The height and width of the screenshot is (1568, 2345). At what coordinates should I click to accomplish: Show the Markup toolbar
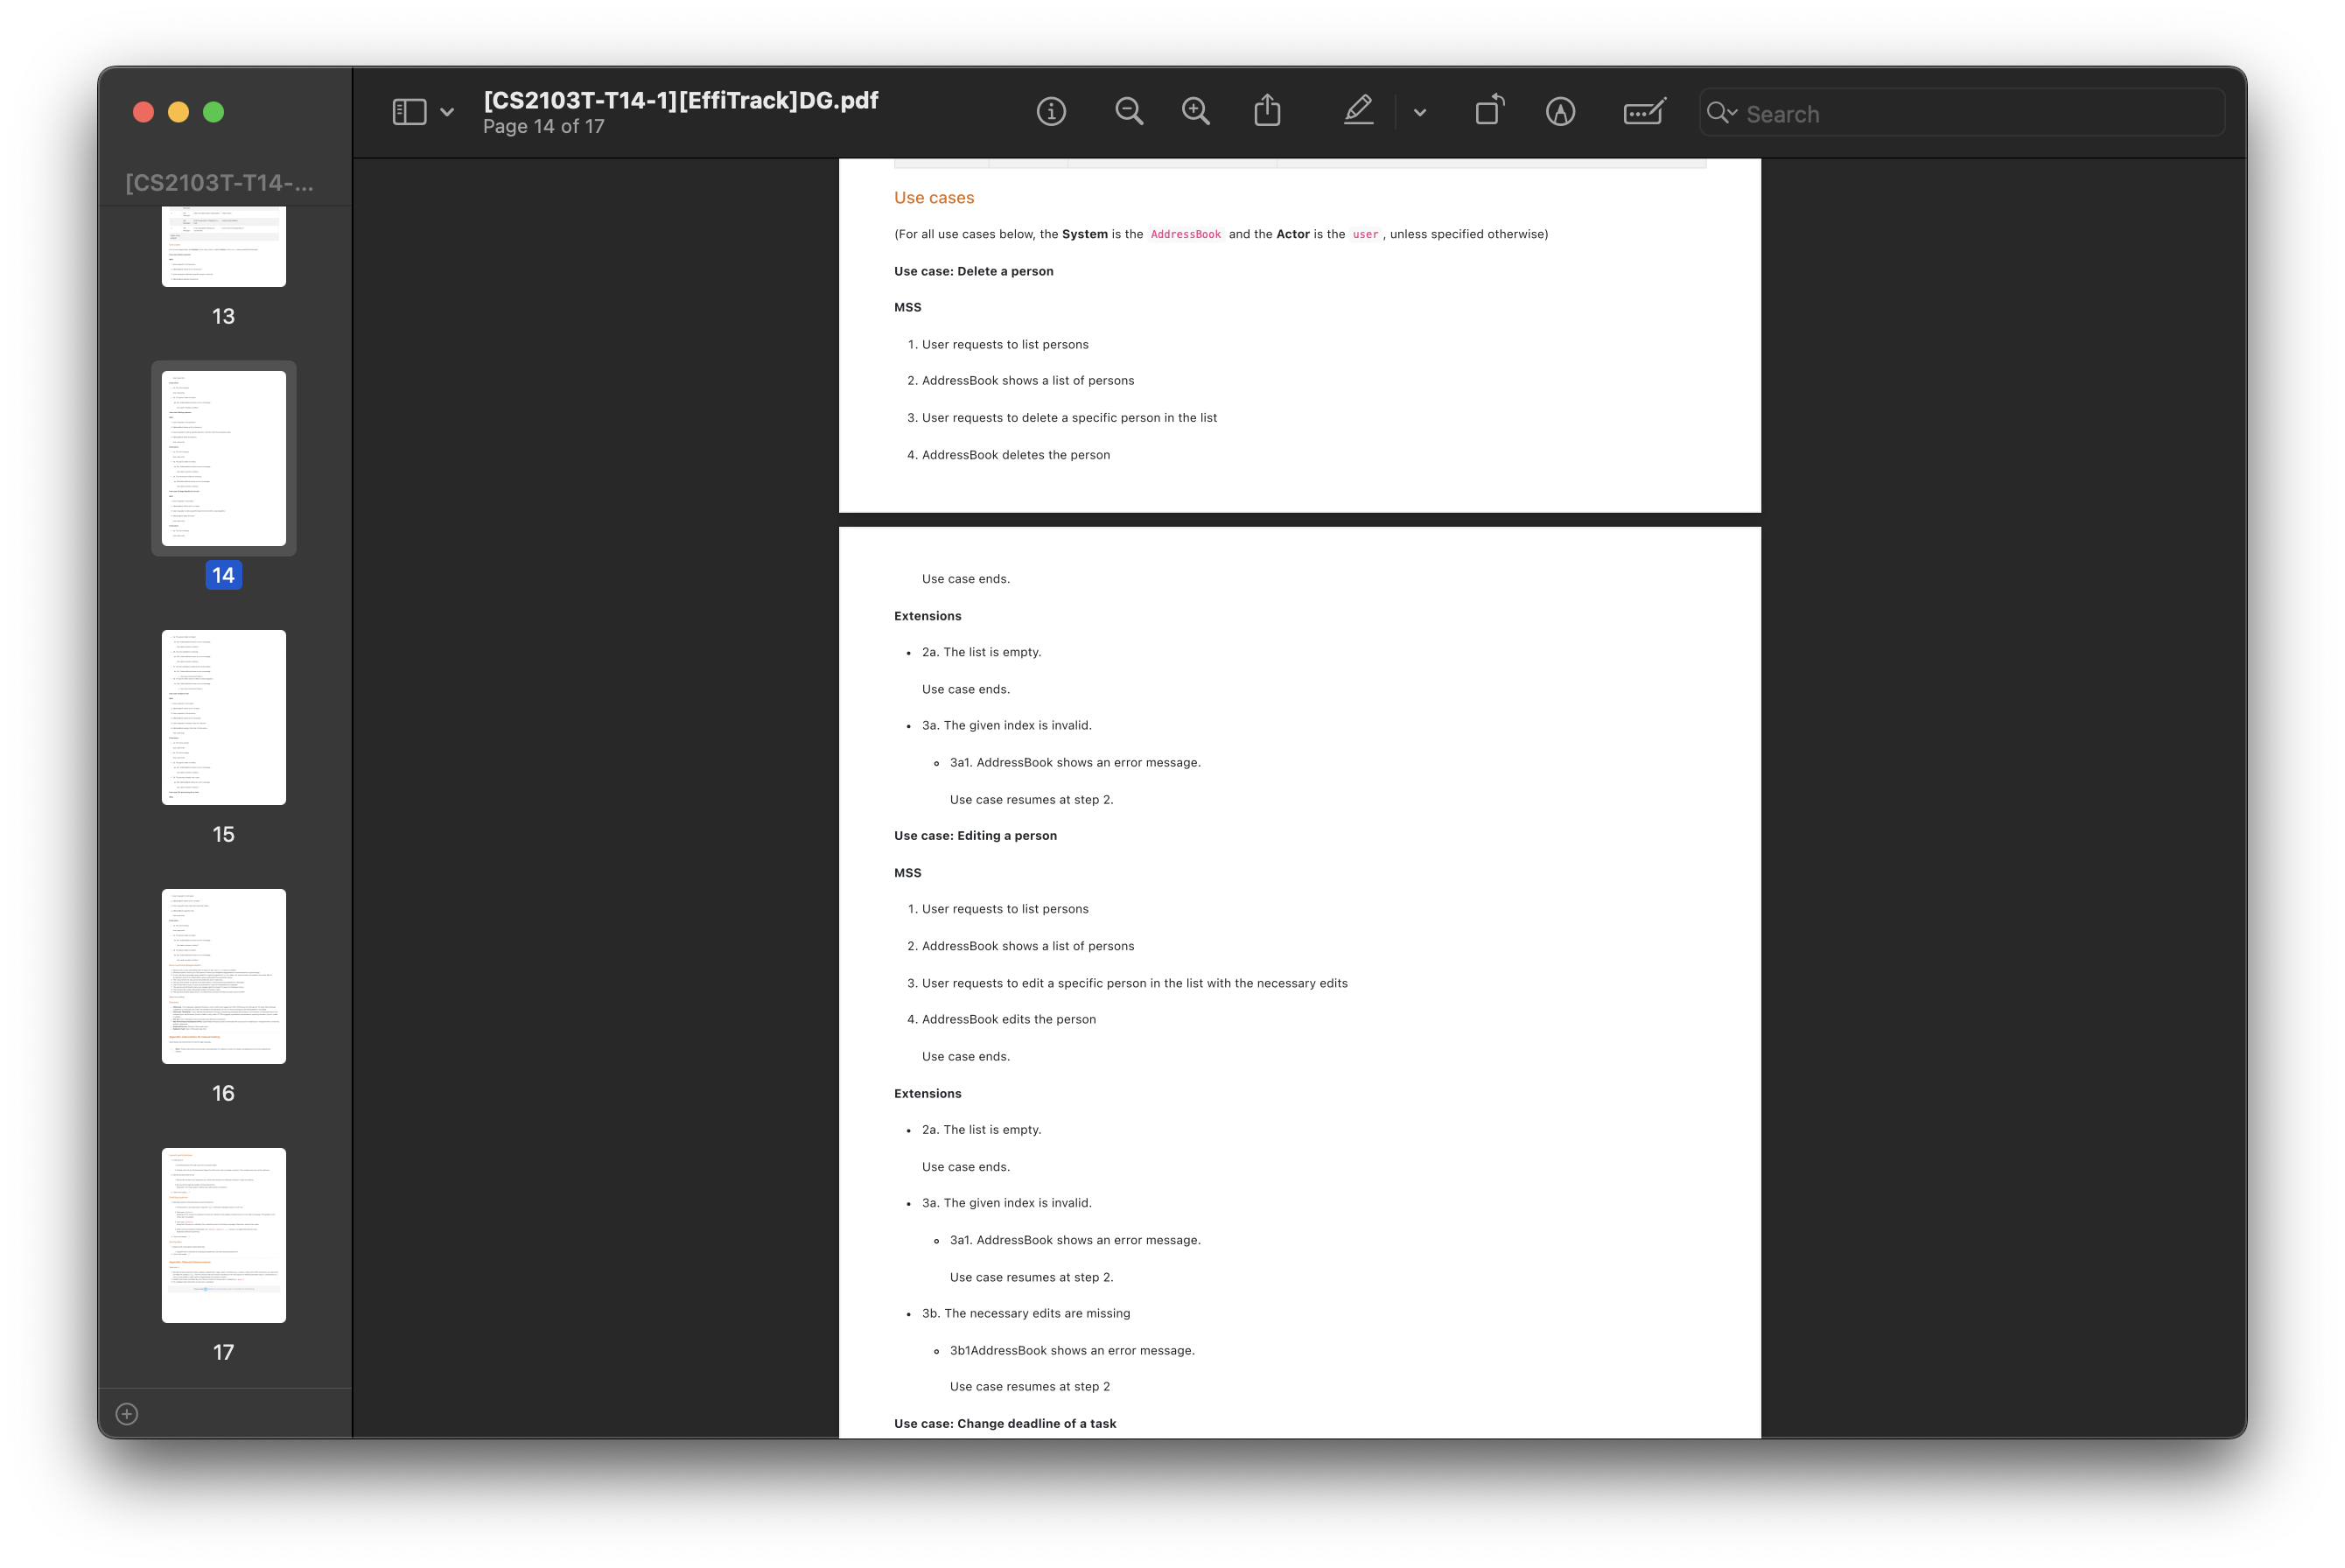1560,112
